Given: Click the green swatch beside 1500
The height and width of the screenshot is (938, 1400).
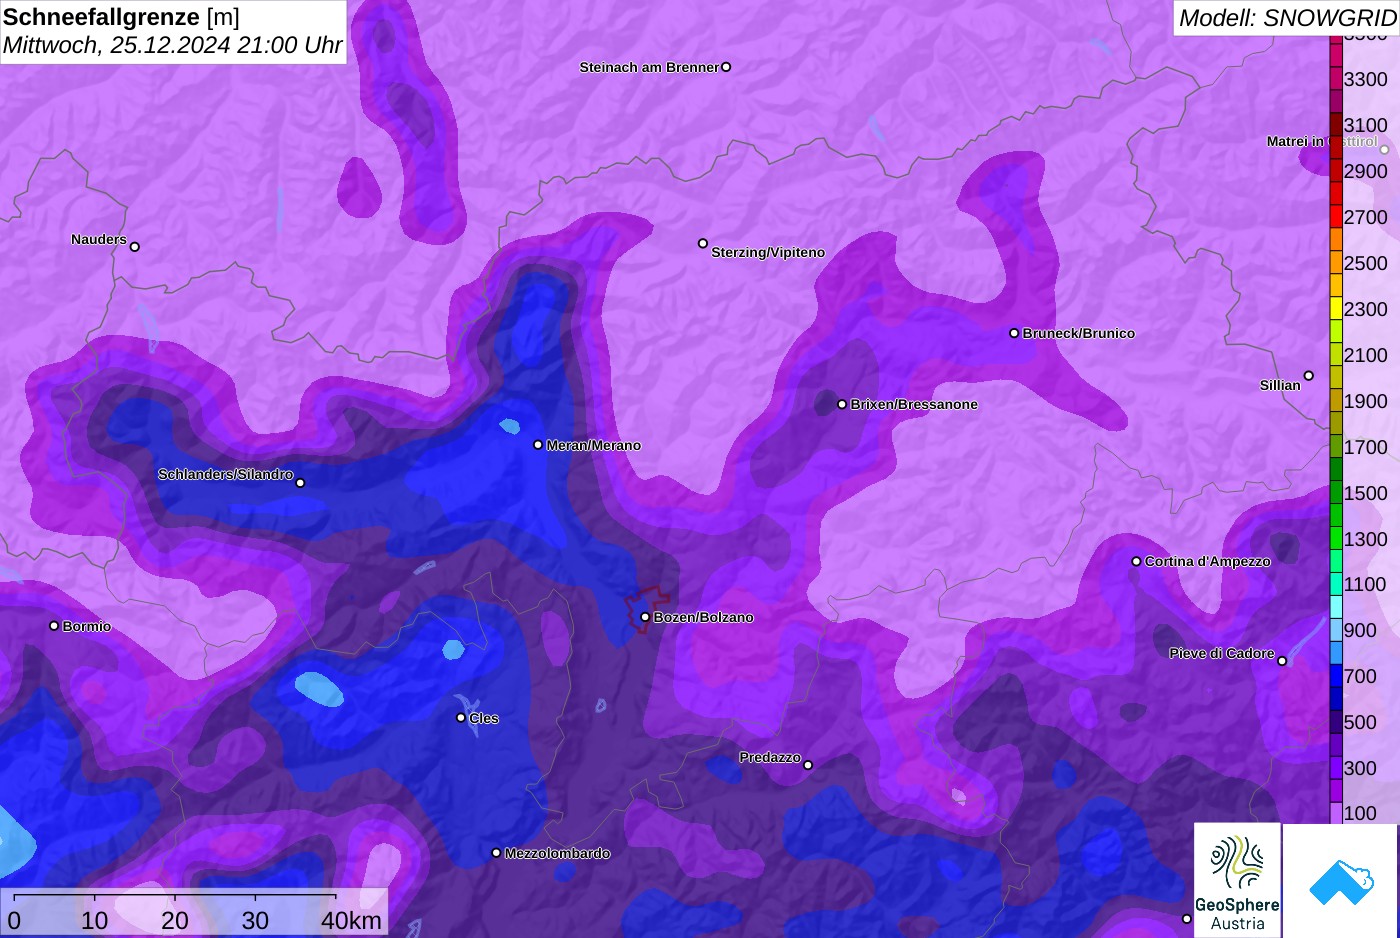Looking at the screenshot, I should pyautogui.click(x=1336, y=493).
